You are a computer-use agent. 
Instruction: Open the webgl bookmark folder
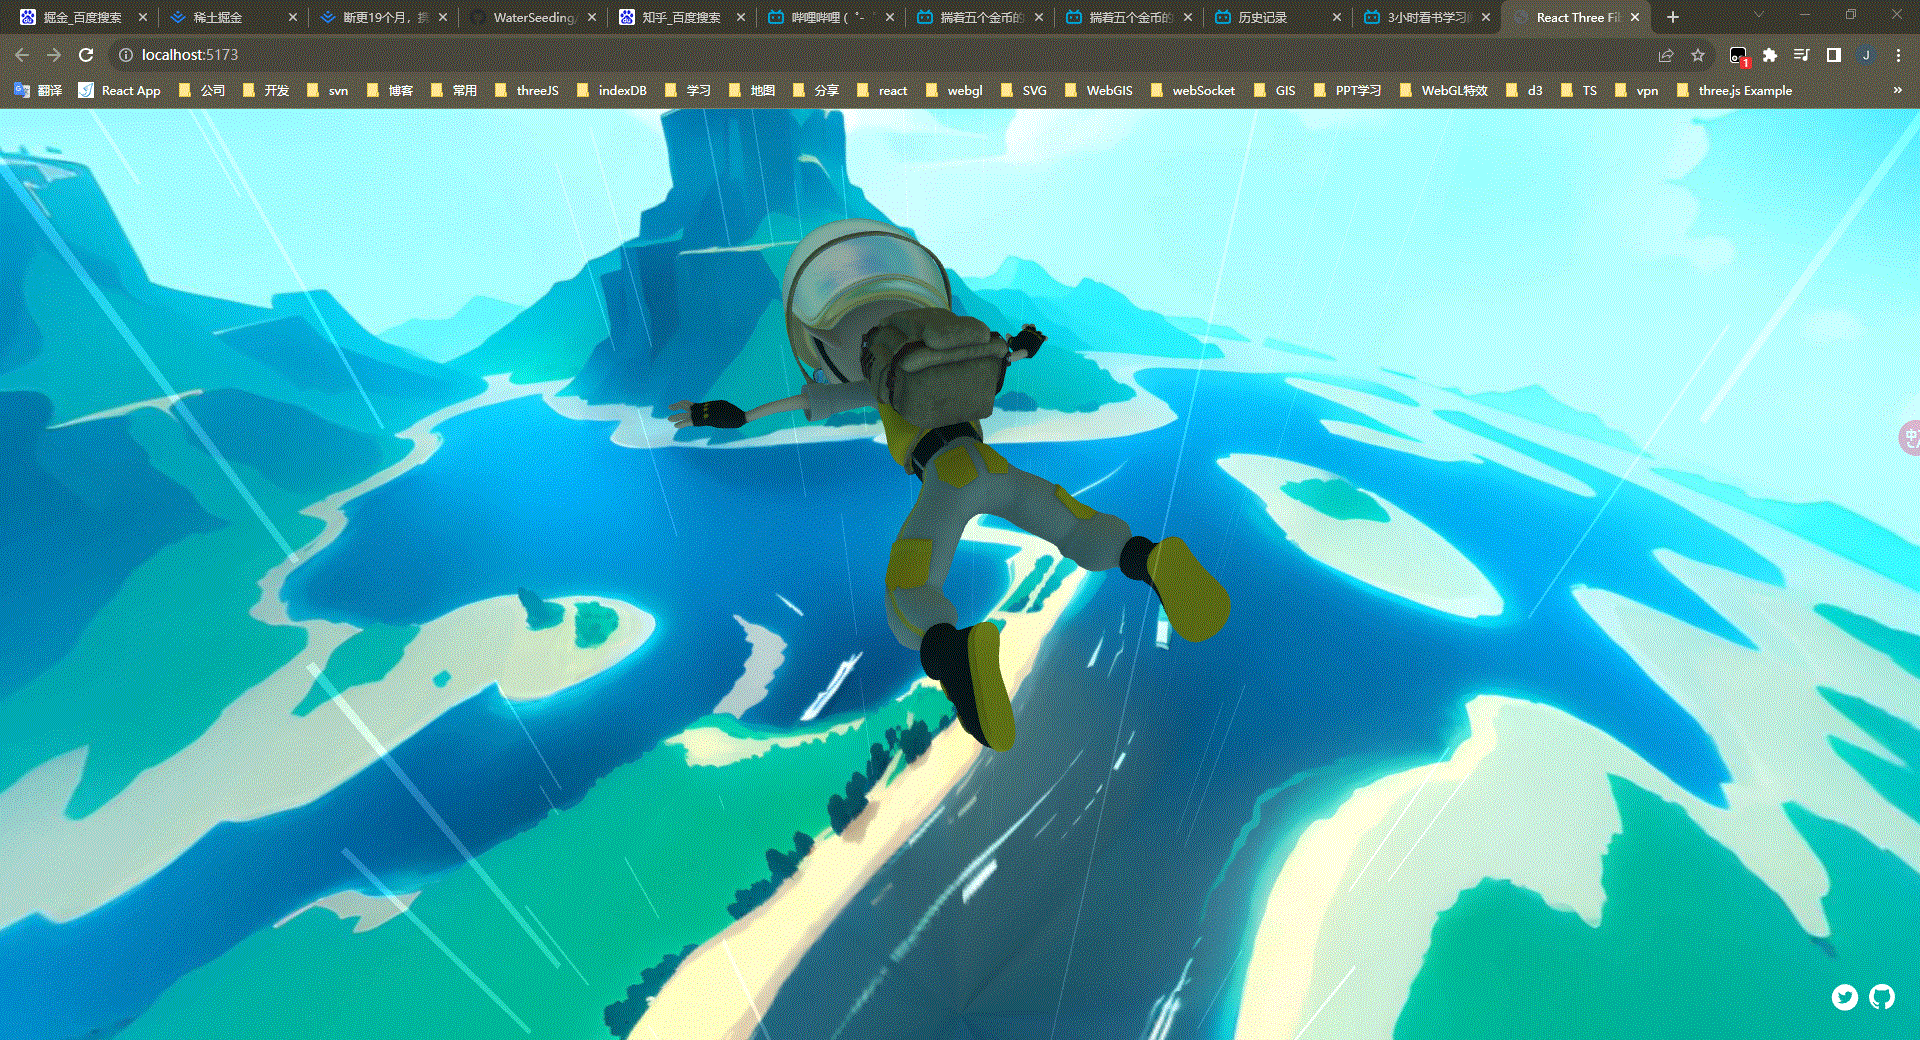[x=955, y=90]
